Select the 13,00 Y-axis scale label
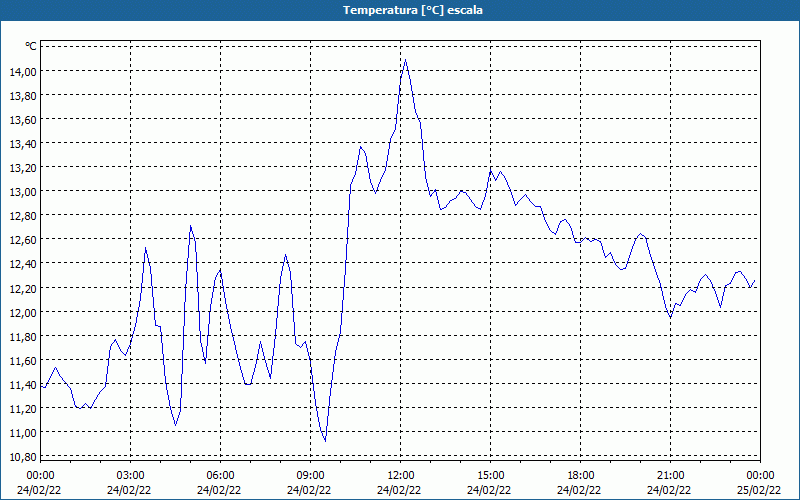Viewport: 800px width, 500px height. click(23, 192)
